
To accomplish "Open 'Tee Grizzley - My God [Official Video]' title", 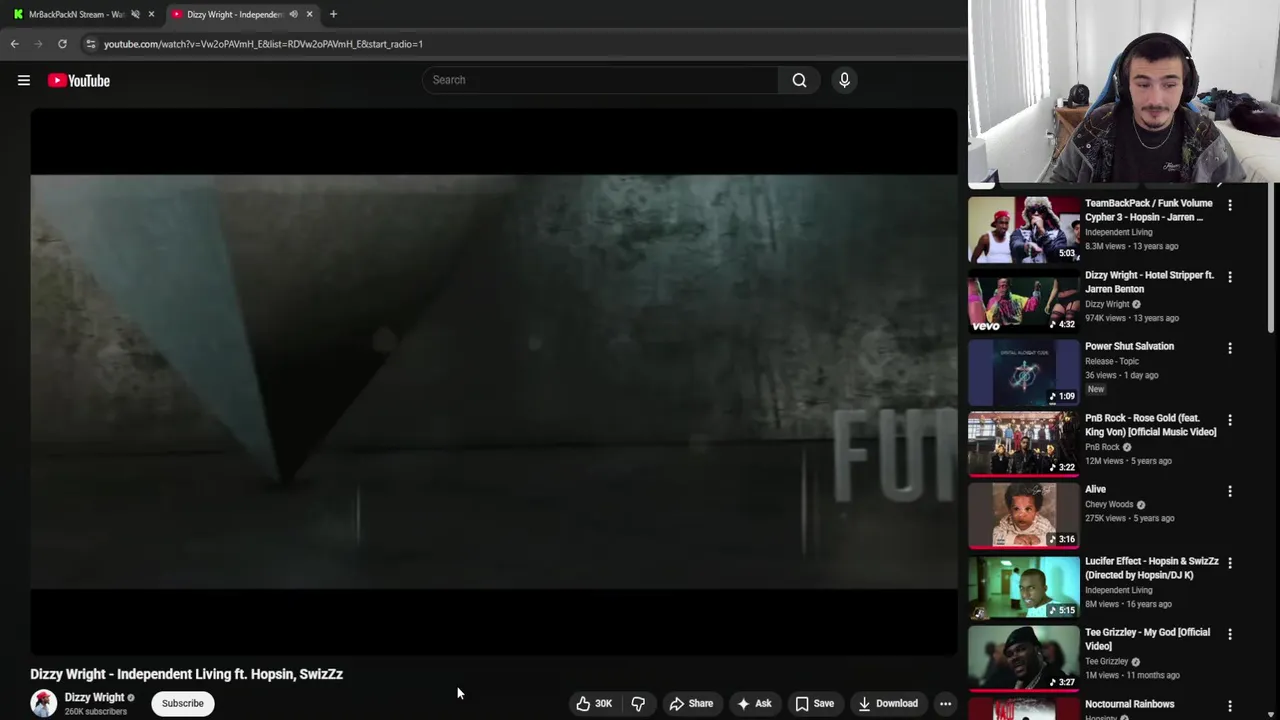I will click(1147, 639).
